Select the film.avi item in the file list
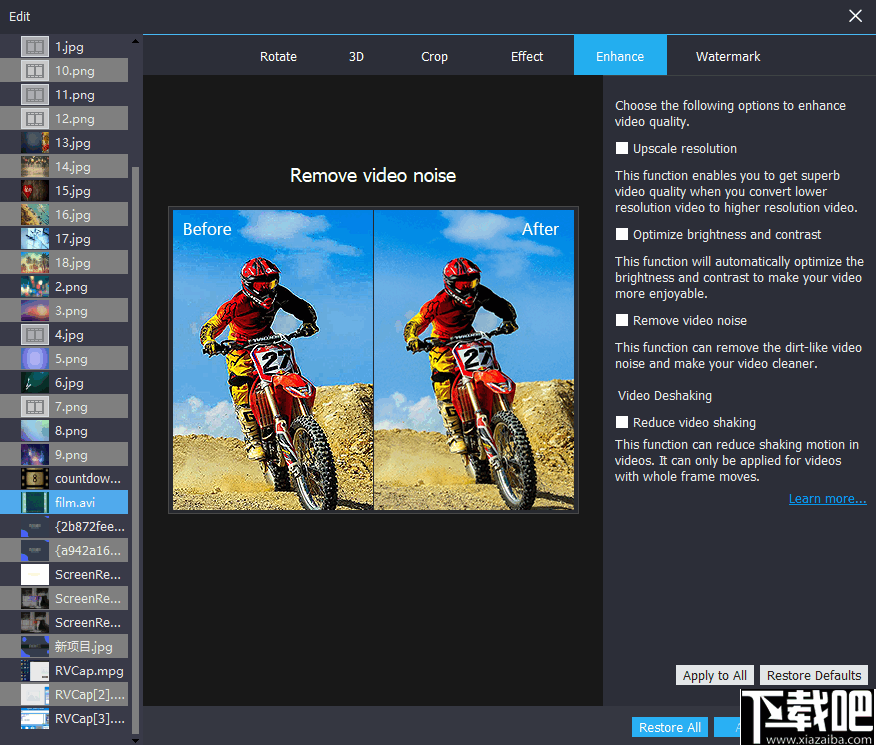This screenshot has width=876, height=745. [64, 502]
